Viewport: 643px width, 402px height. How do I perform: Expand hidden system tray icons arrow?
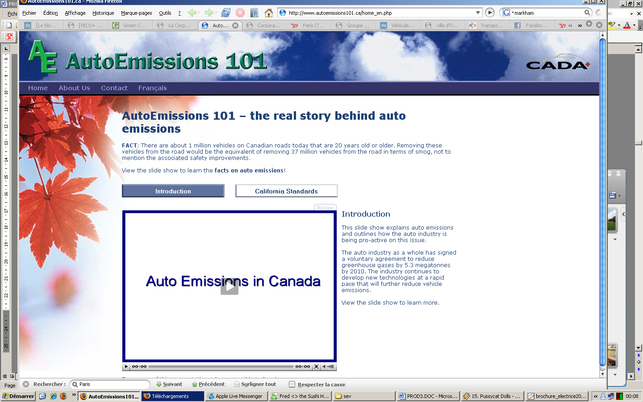pos(595,396)
